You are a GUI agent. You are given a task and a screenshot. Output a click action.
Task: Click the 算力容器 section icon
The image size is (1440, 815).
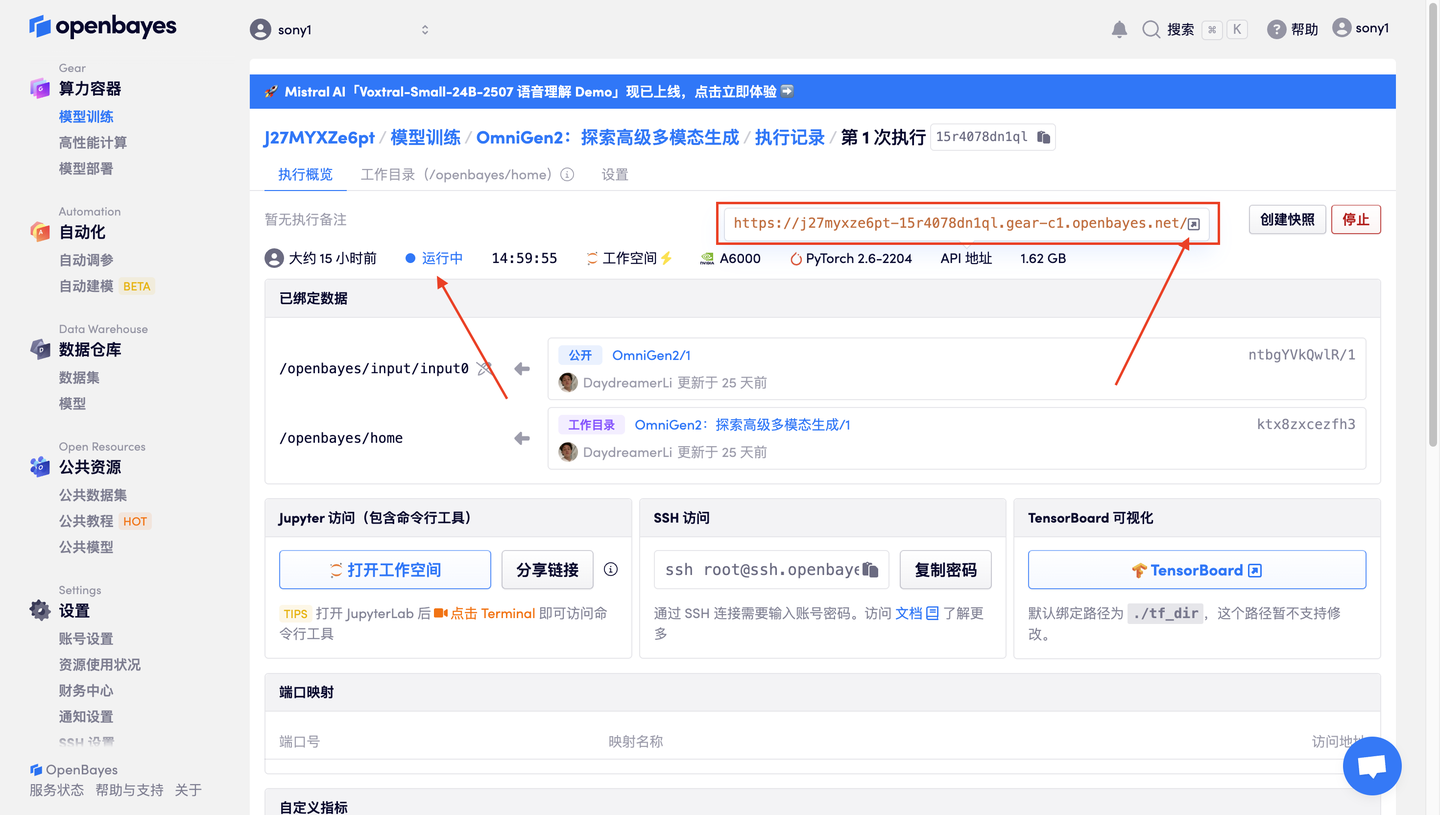coord(40,89)
